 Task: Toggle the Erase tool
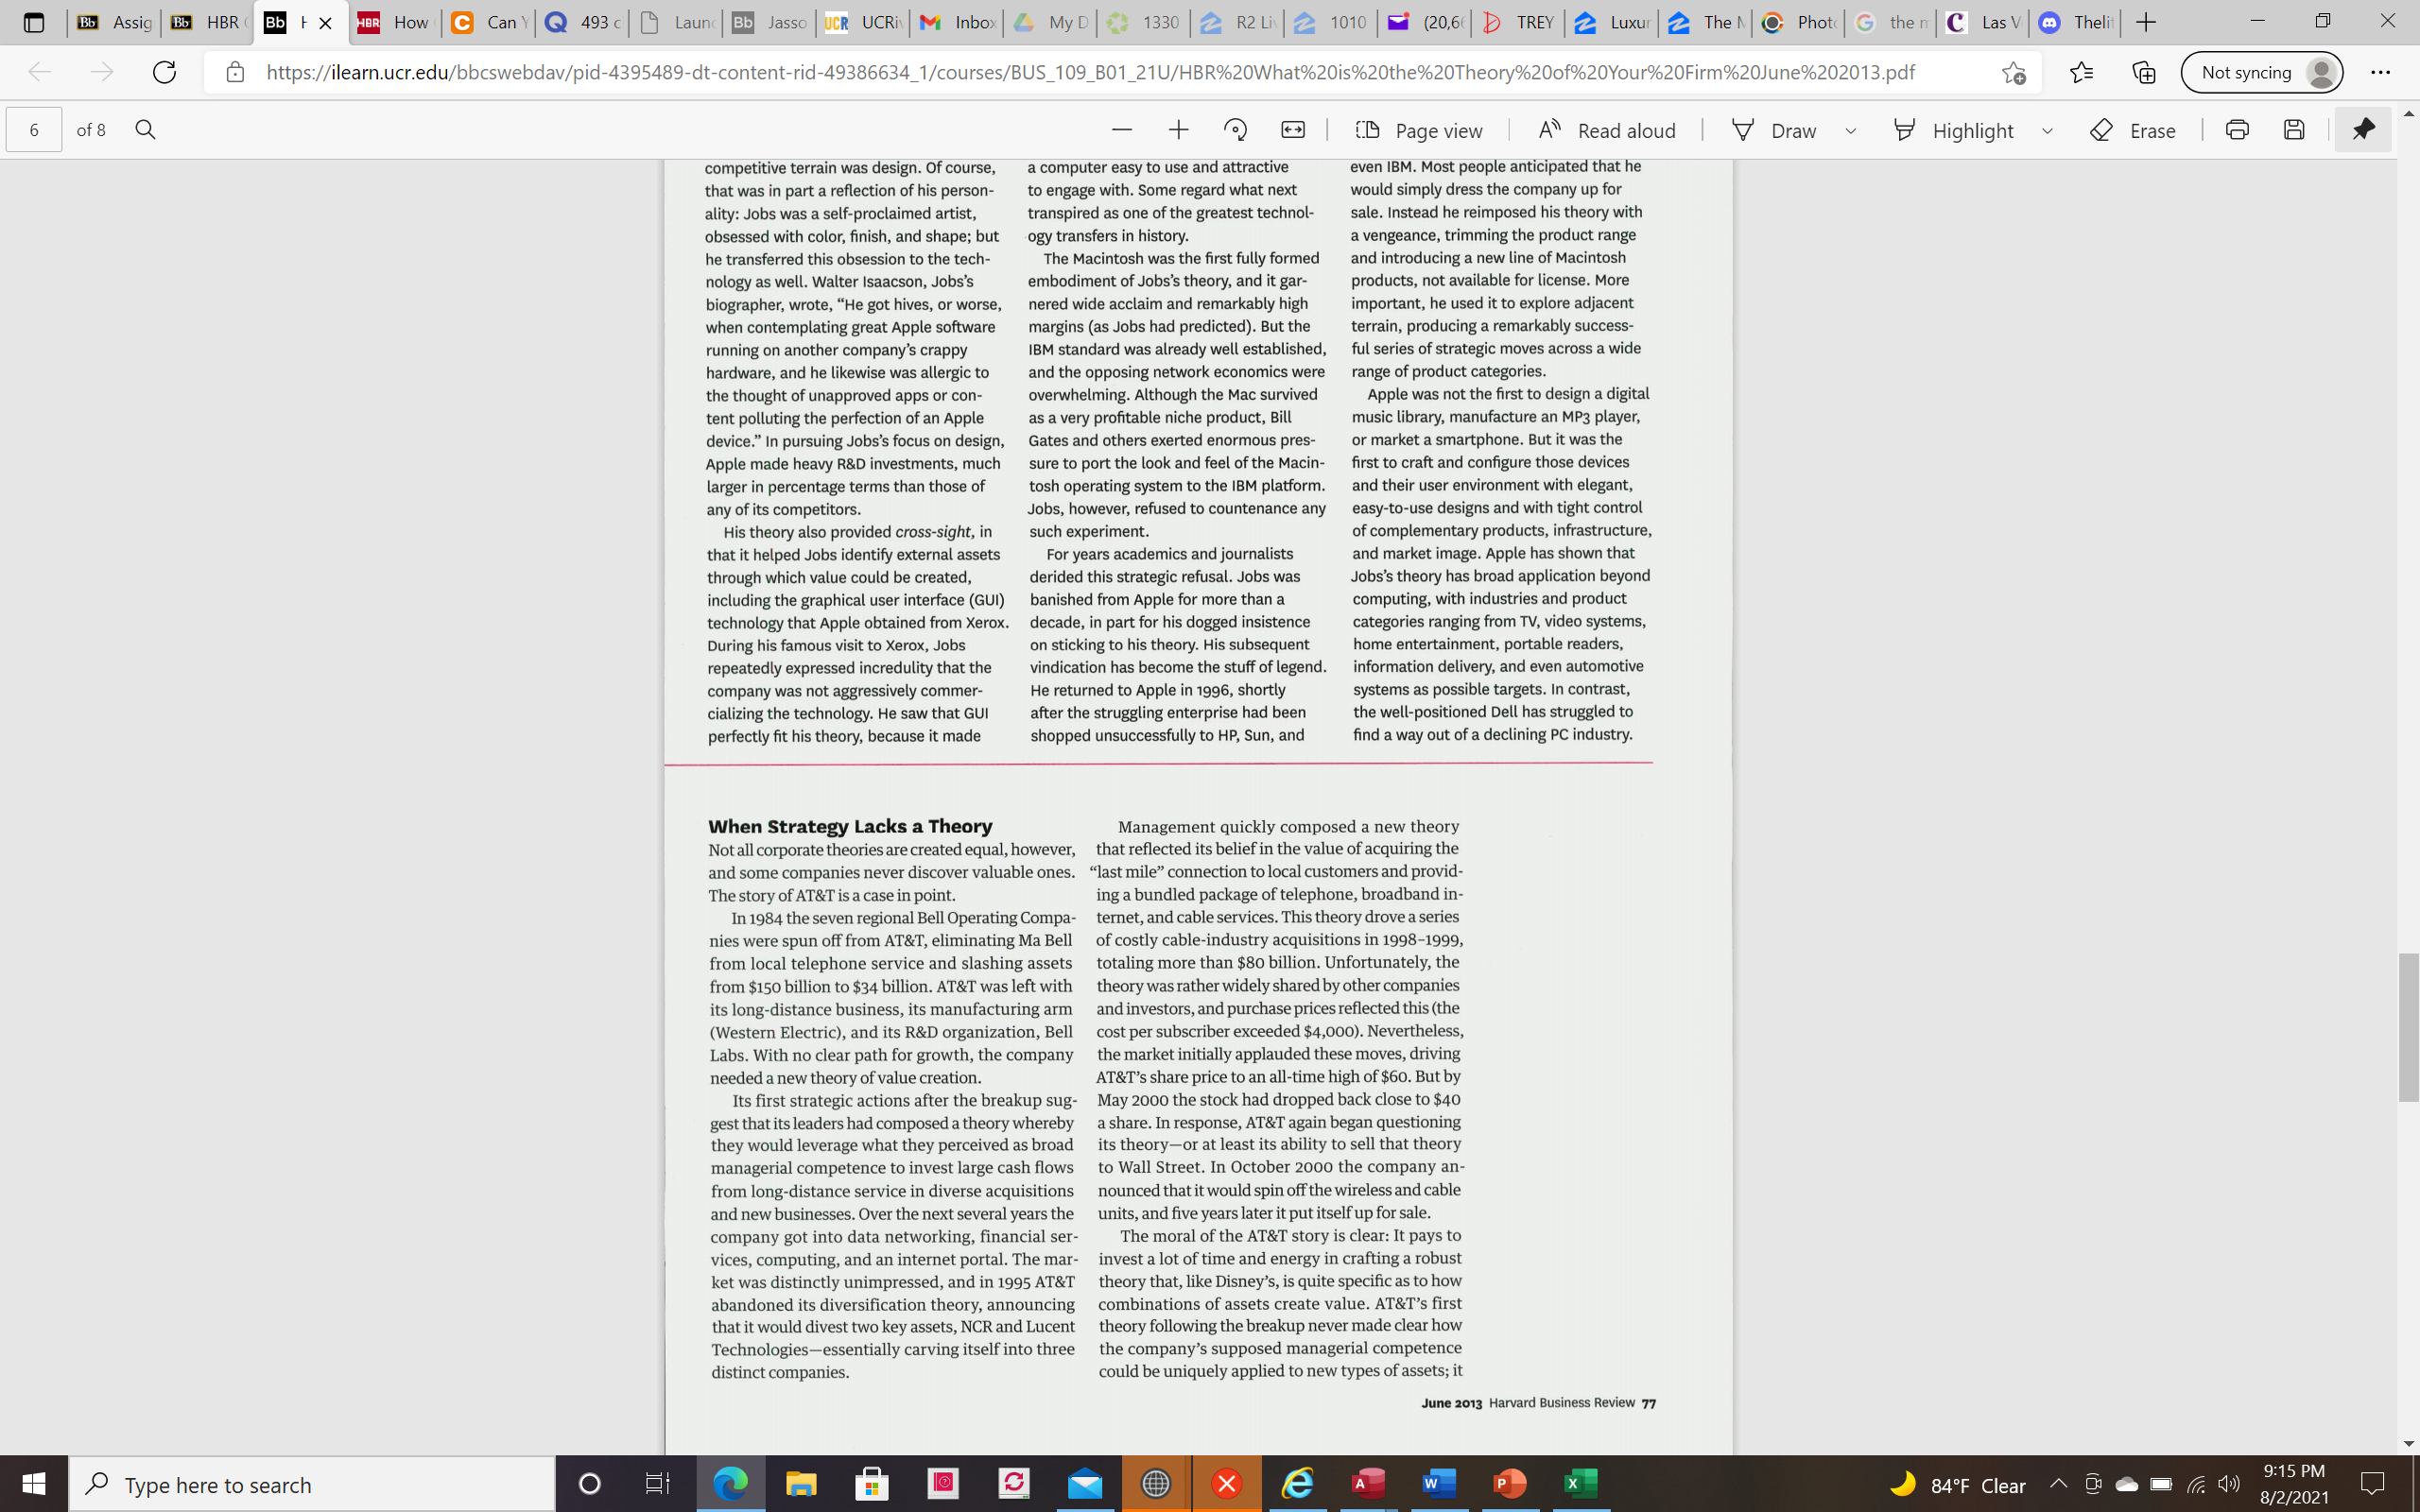click(2133, 130)
